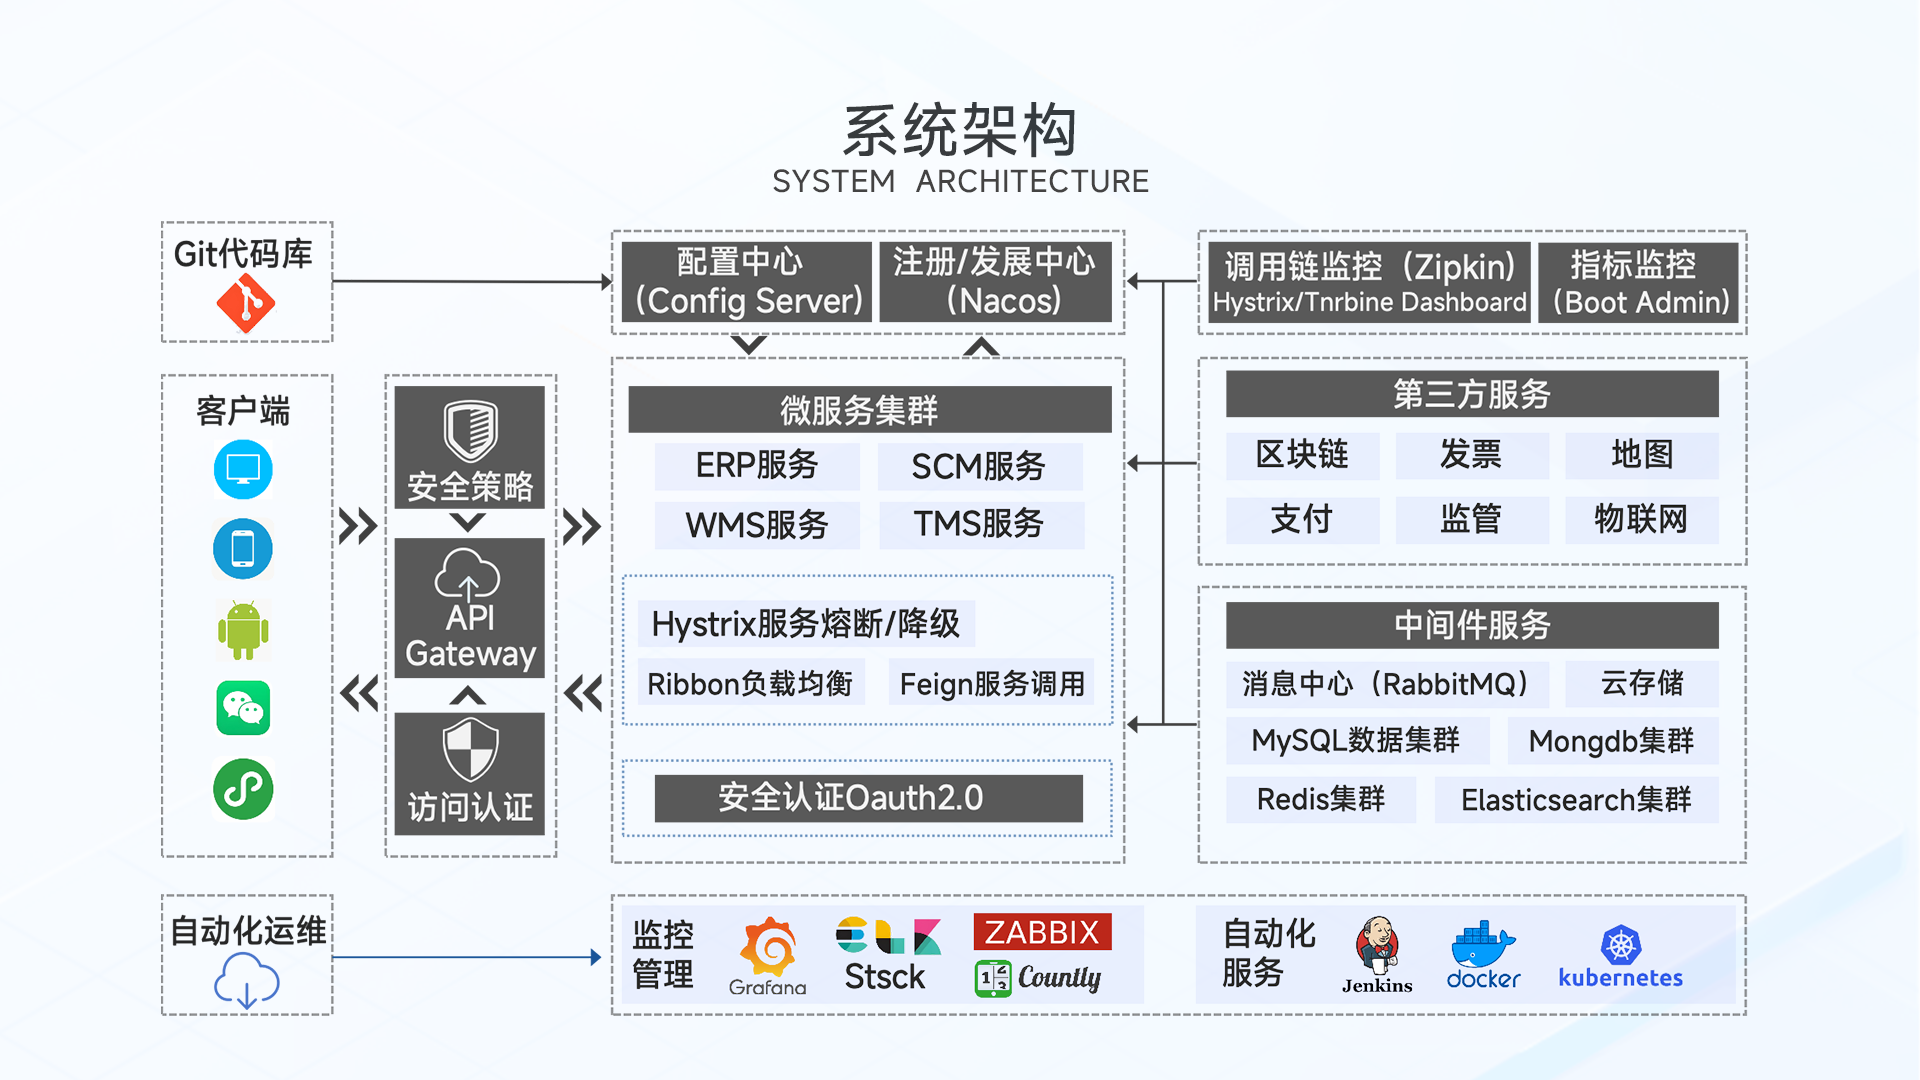Click the mini program green icon
1920x1080 pixels.
pyautogui.click(x=243, y=789)
